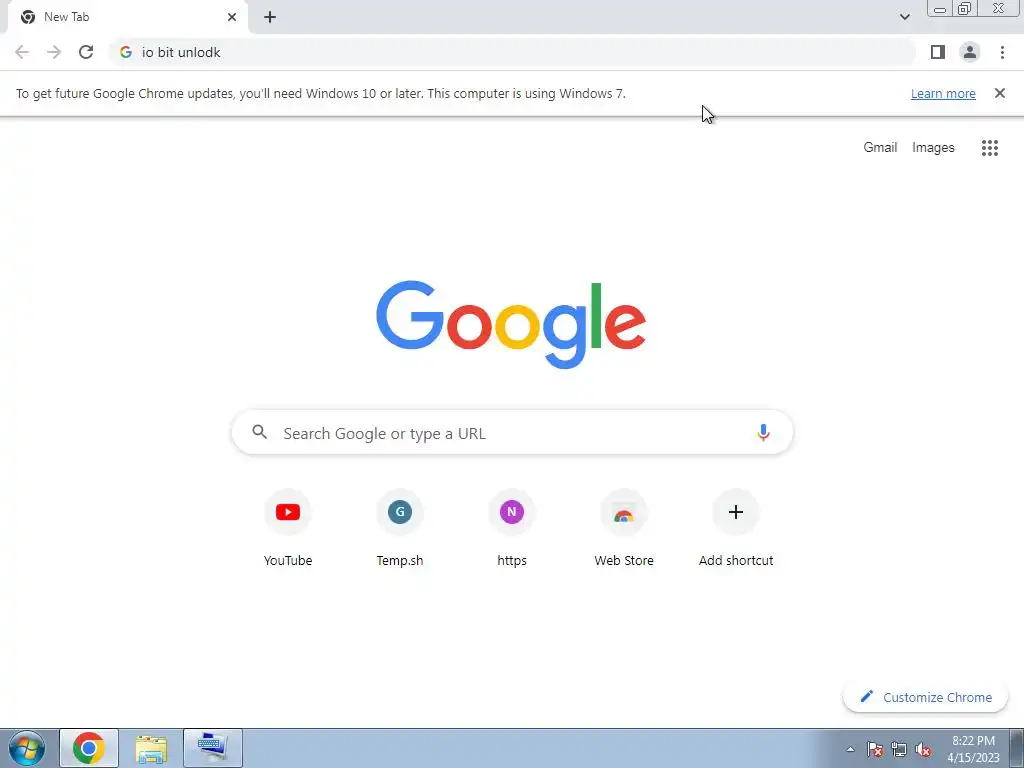The width and height of the screenshot is (1024, 768).
Task: Open the https shortcut tile
Action: 512,528
